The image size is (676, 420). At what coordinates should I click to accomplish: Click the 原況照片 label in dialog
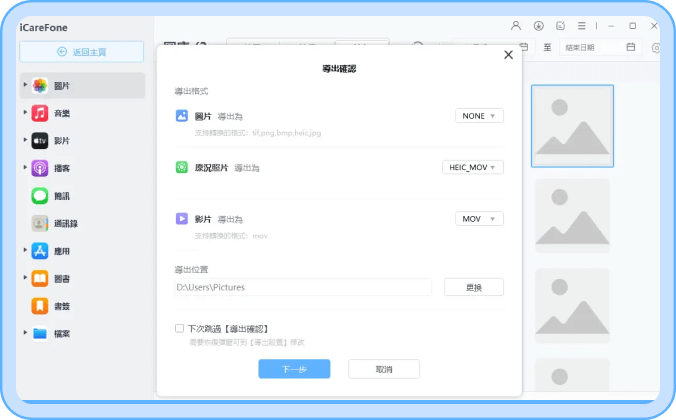(x=211, y=168)
